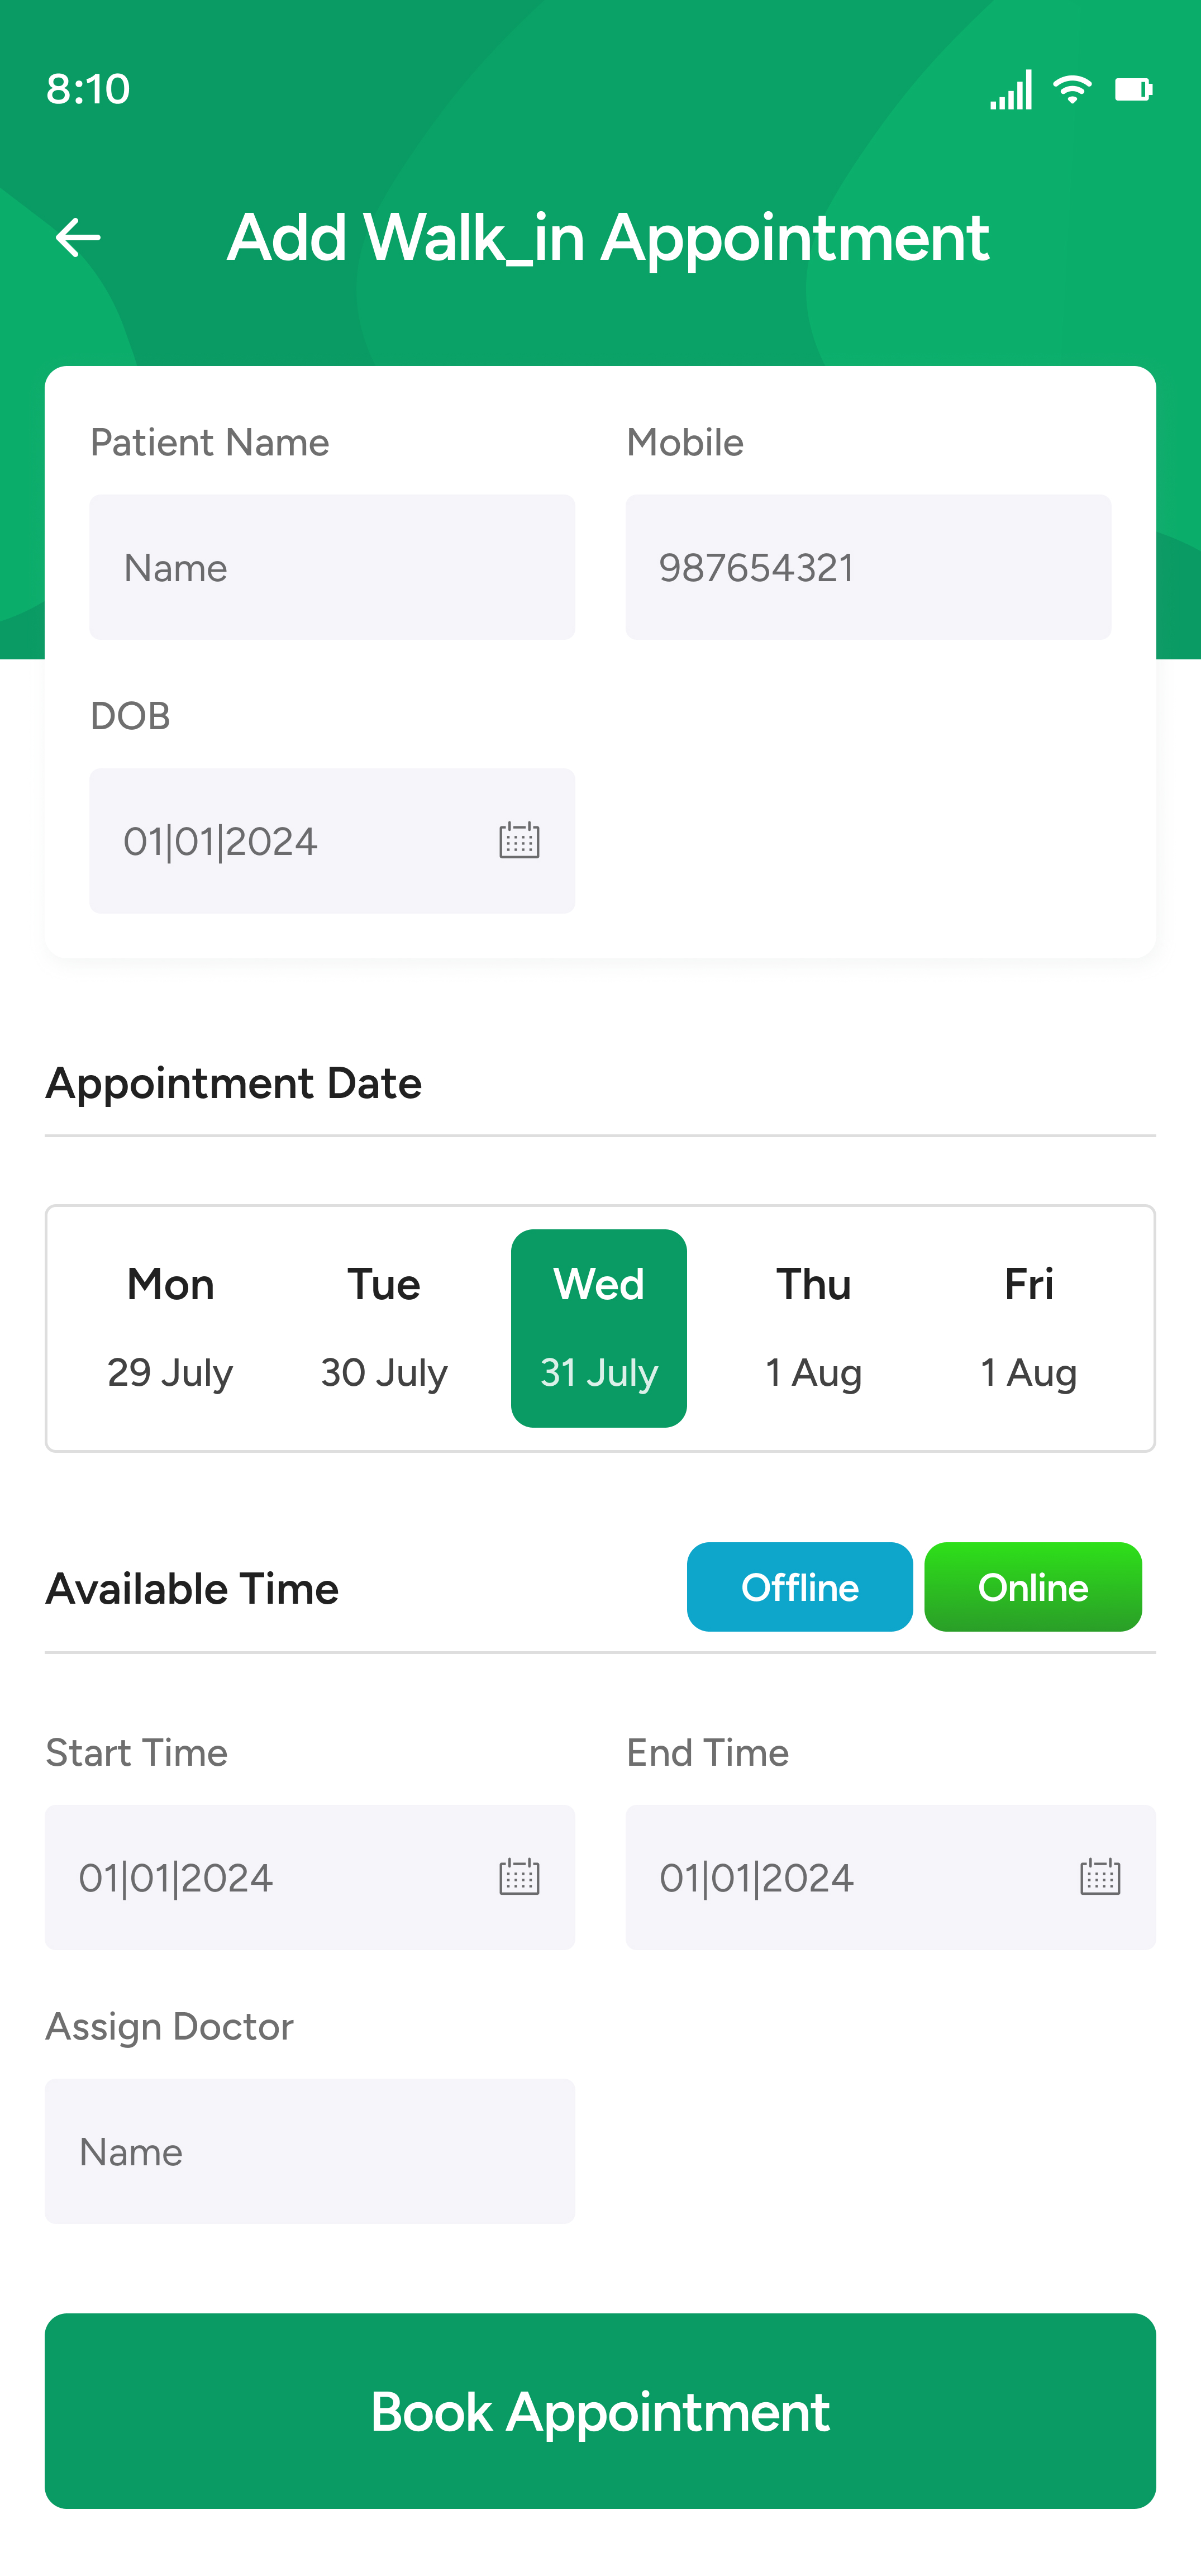Image resolution: width=1201 pixels, height=2576 pixels.
Task: Select the Online appointment mode
Action: [x=1032, y=1587]
